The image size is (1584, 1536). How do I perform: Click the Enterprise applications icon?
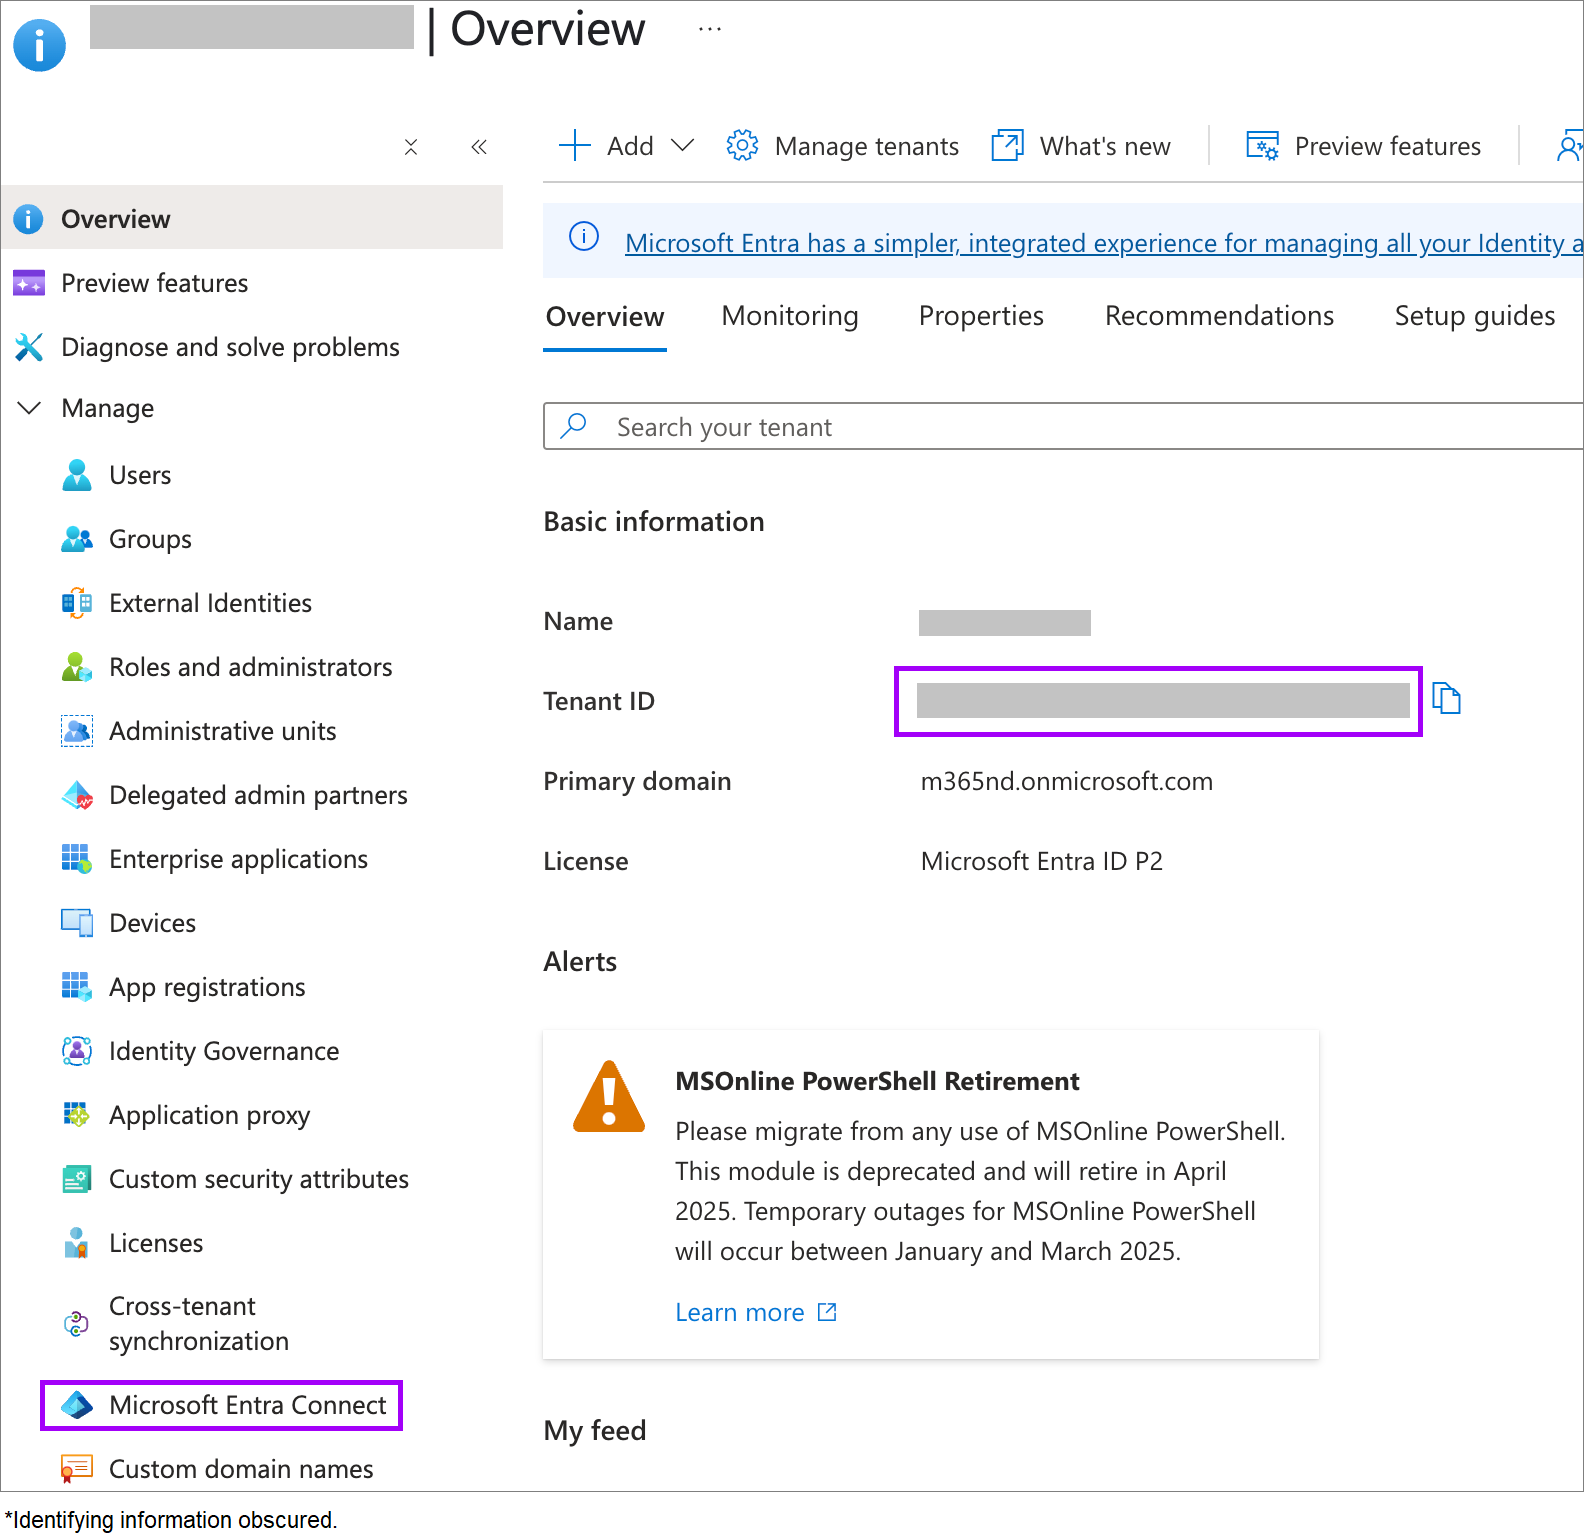(77, 859)
